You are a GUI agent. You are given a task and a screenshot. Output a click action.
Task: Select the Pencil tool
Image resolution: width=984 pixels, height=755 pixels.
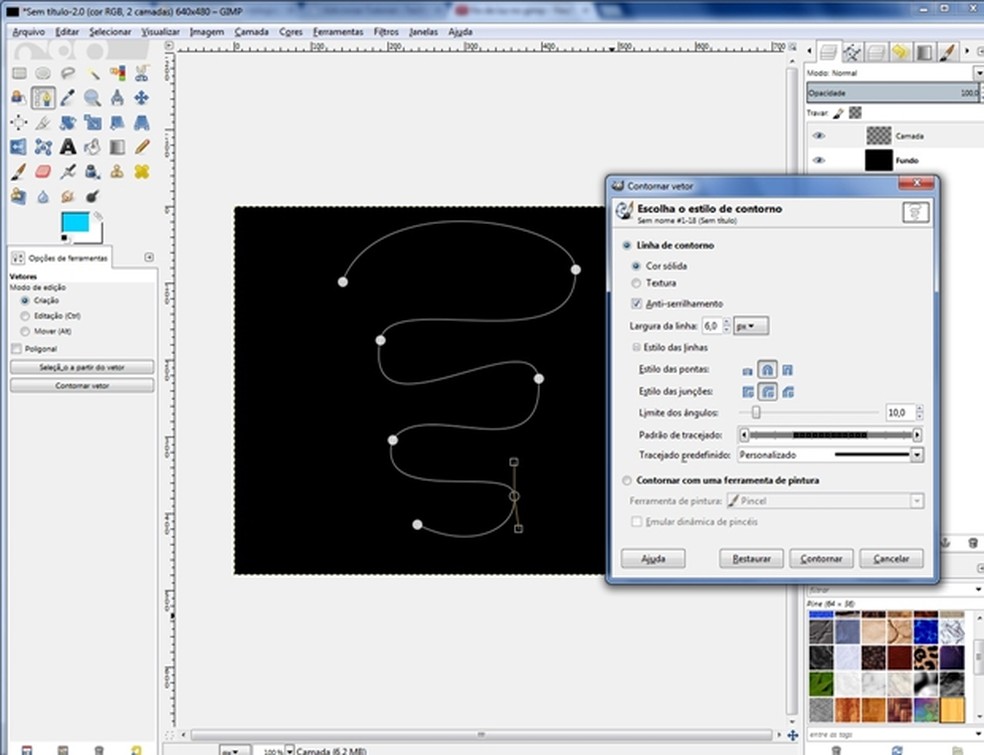coord(142,147)
